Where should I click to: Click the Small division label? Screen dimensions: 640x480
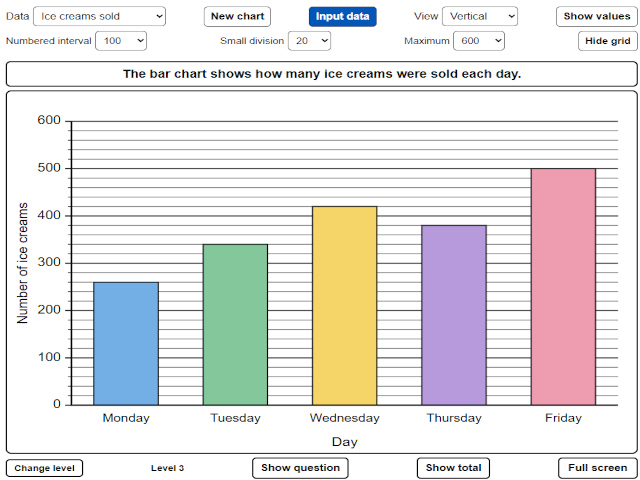252,41
